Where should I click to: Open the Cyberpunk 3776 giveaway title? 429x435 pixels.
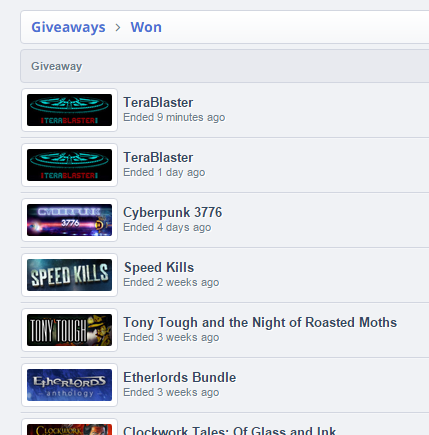[x=173, y=212]
